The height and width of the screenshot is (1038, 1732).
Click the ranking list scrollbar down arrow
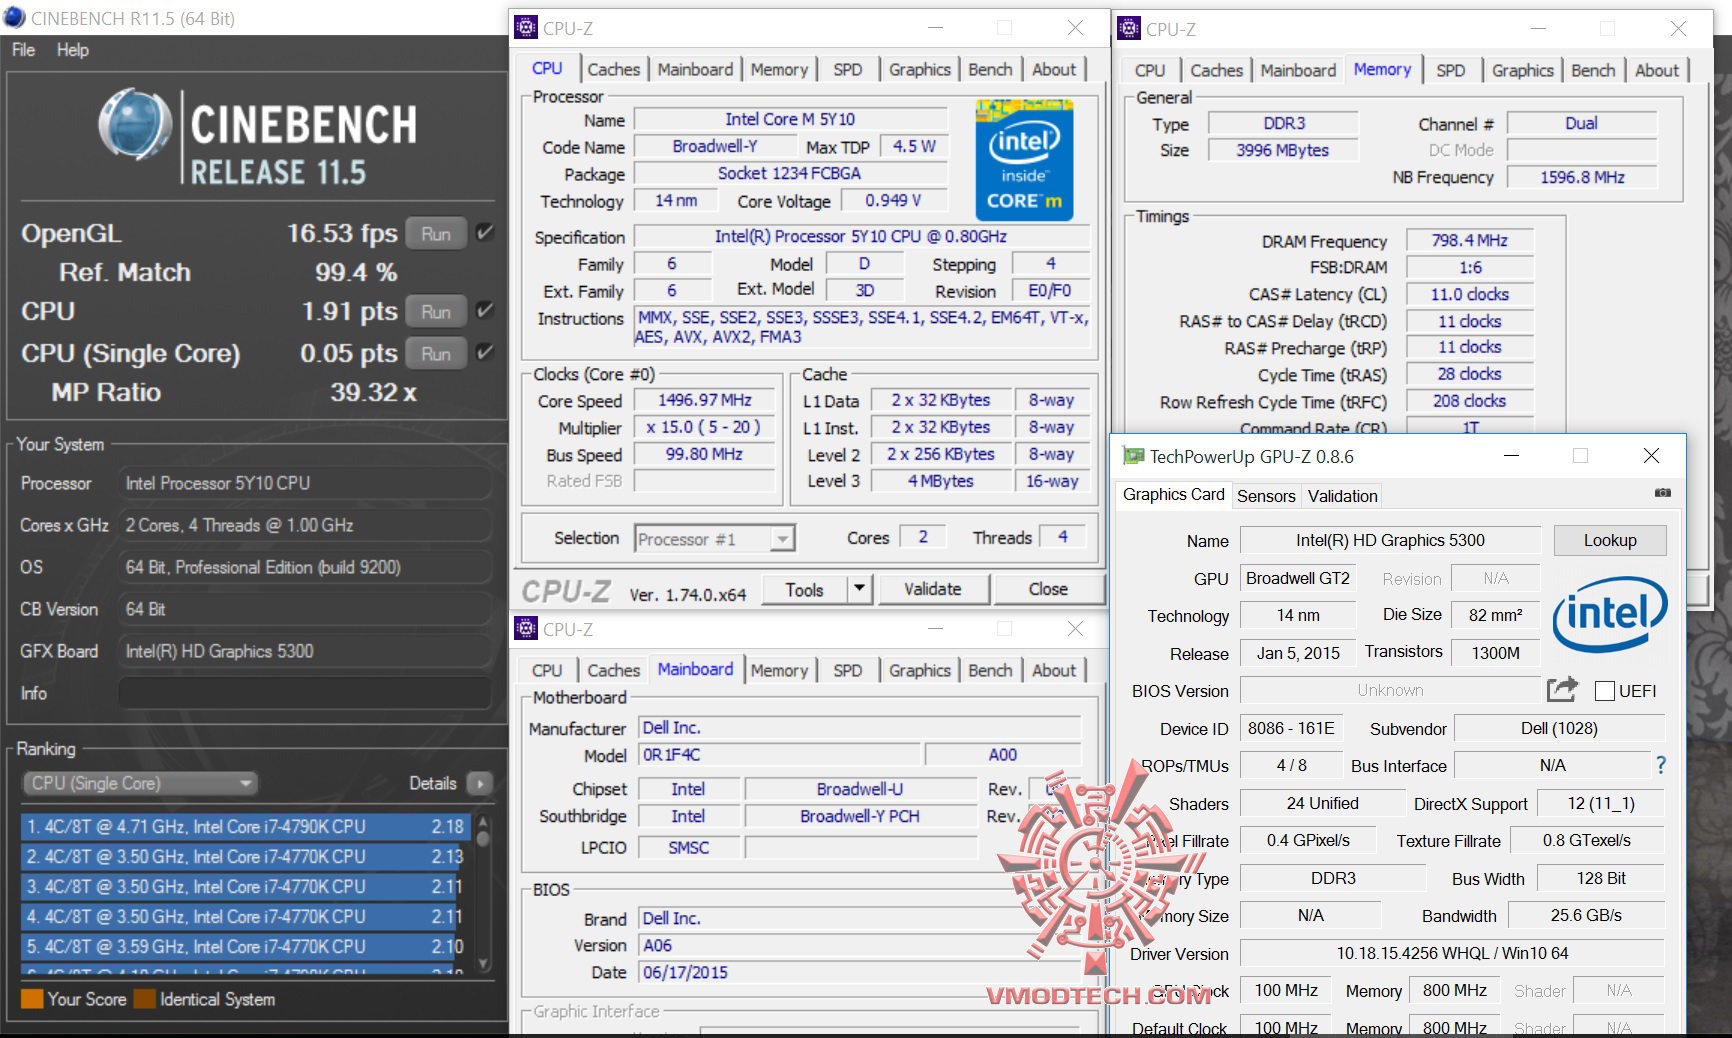pos(483,964)
